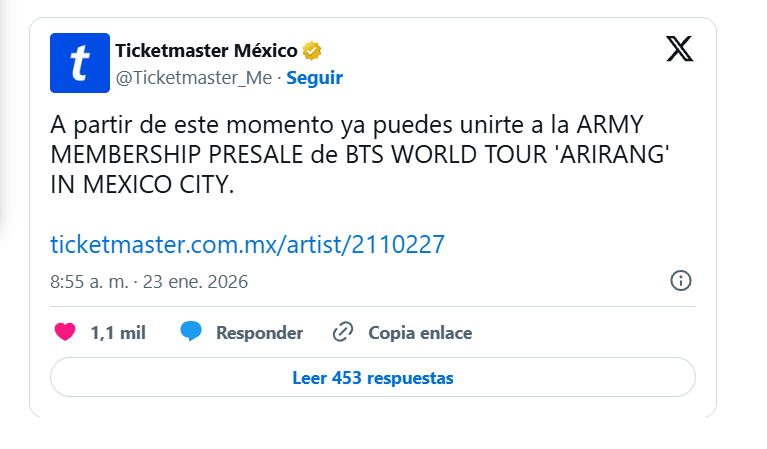Click the gold verified badge
The image size is (767, 449).
coord(312,50)
